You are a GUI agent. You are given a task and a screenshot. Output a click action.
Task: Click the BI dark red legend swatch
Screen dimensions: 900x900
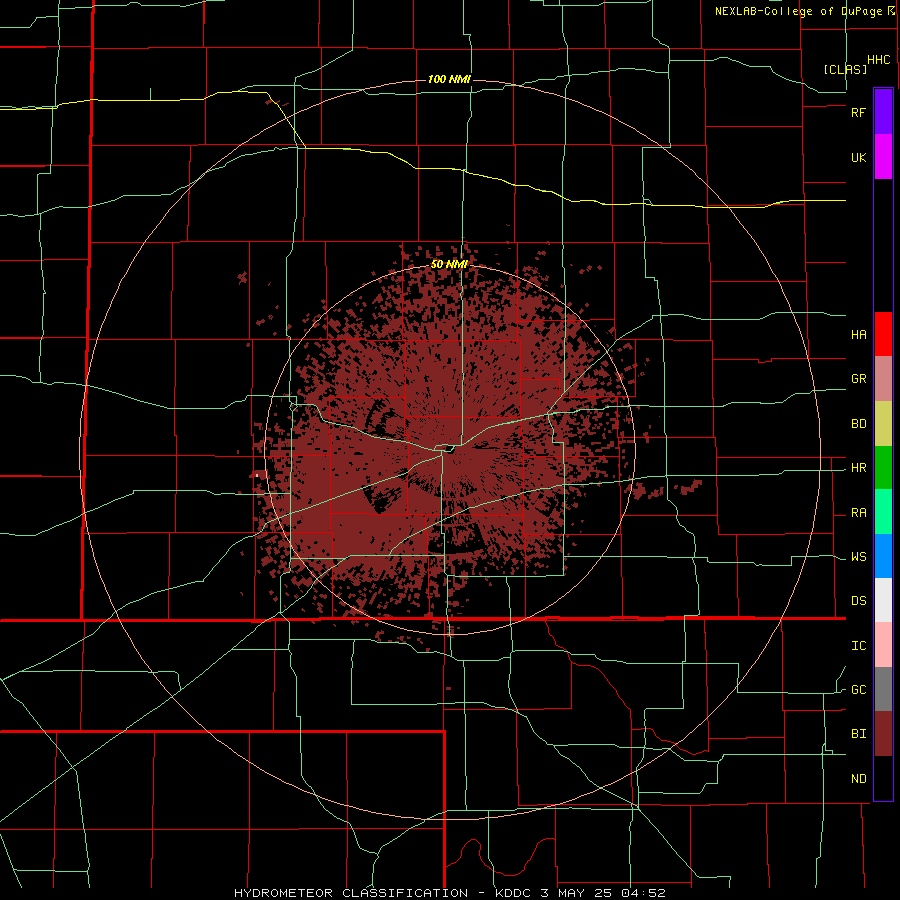(x=883, y=734)
